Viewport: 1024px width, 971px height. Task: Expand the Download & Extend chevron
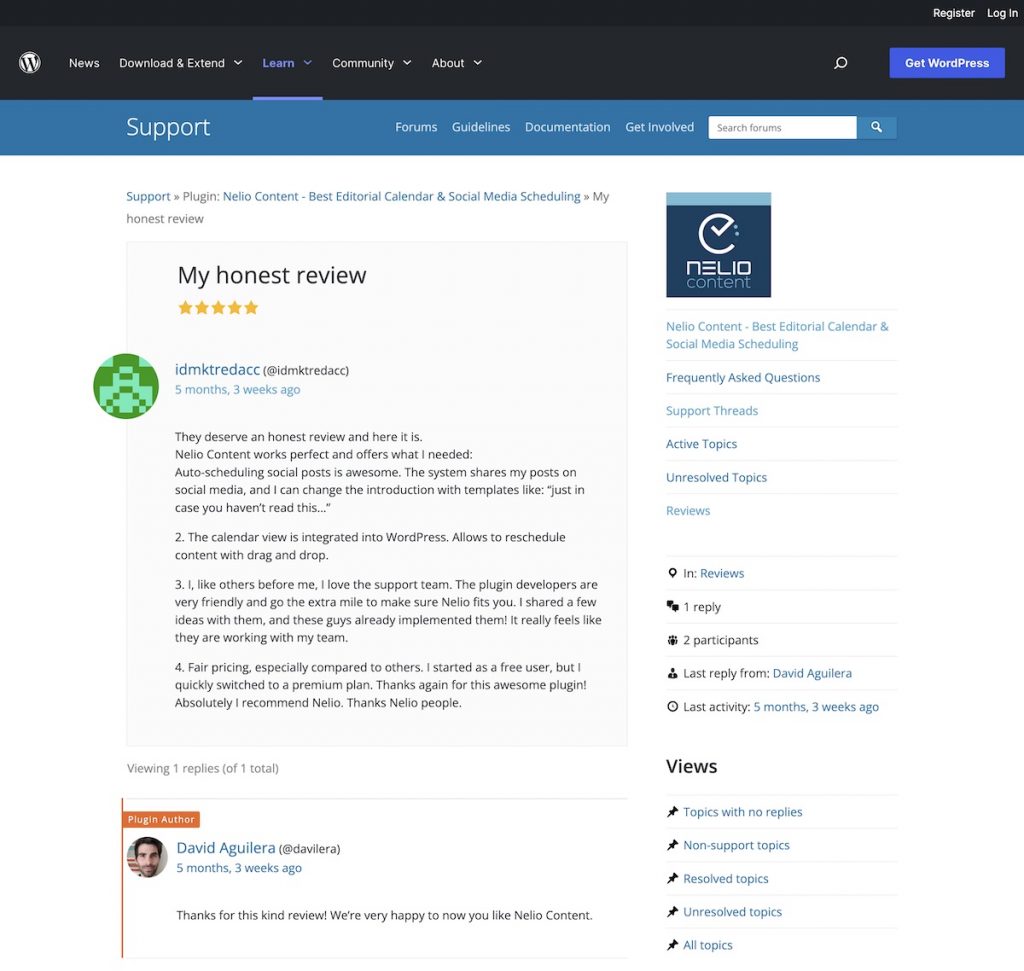click(x=238, y=63)
